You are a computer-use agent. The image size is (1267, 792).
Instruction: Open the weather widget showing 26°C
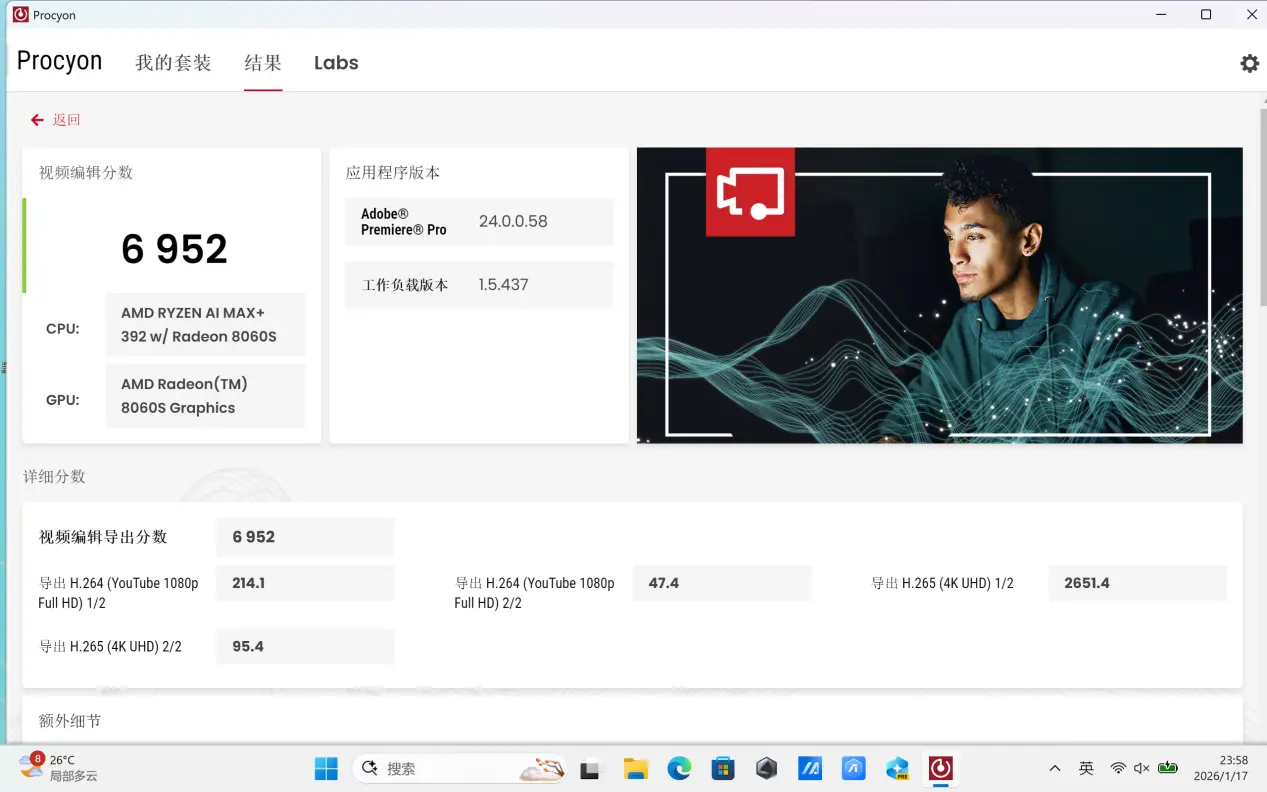click(60, 768)
